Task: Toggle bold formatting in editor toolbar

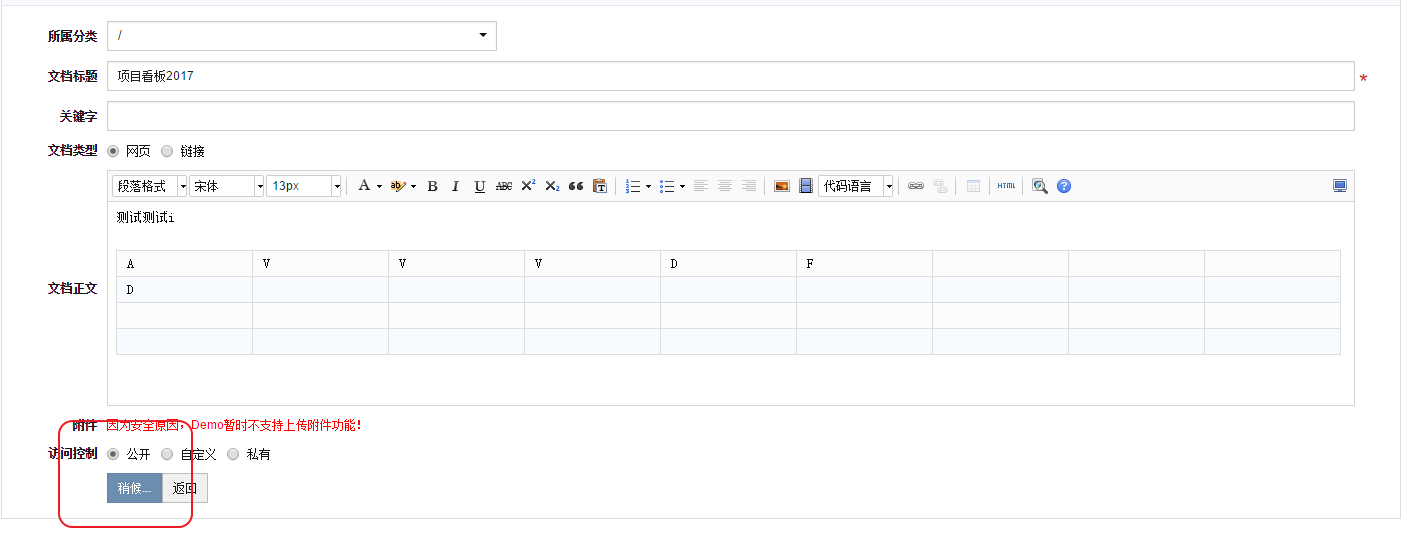Action: (432, 186)
